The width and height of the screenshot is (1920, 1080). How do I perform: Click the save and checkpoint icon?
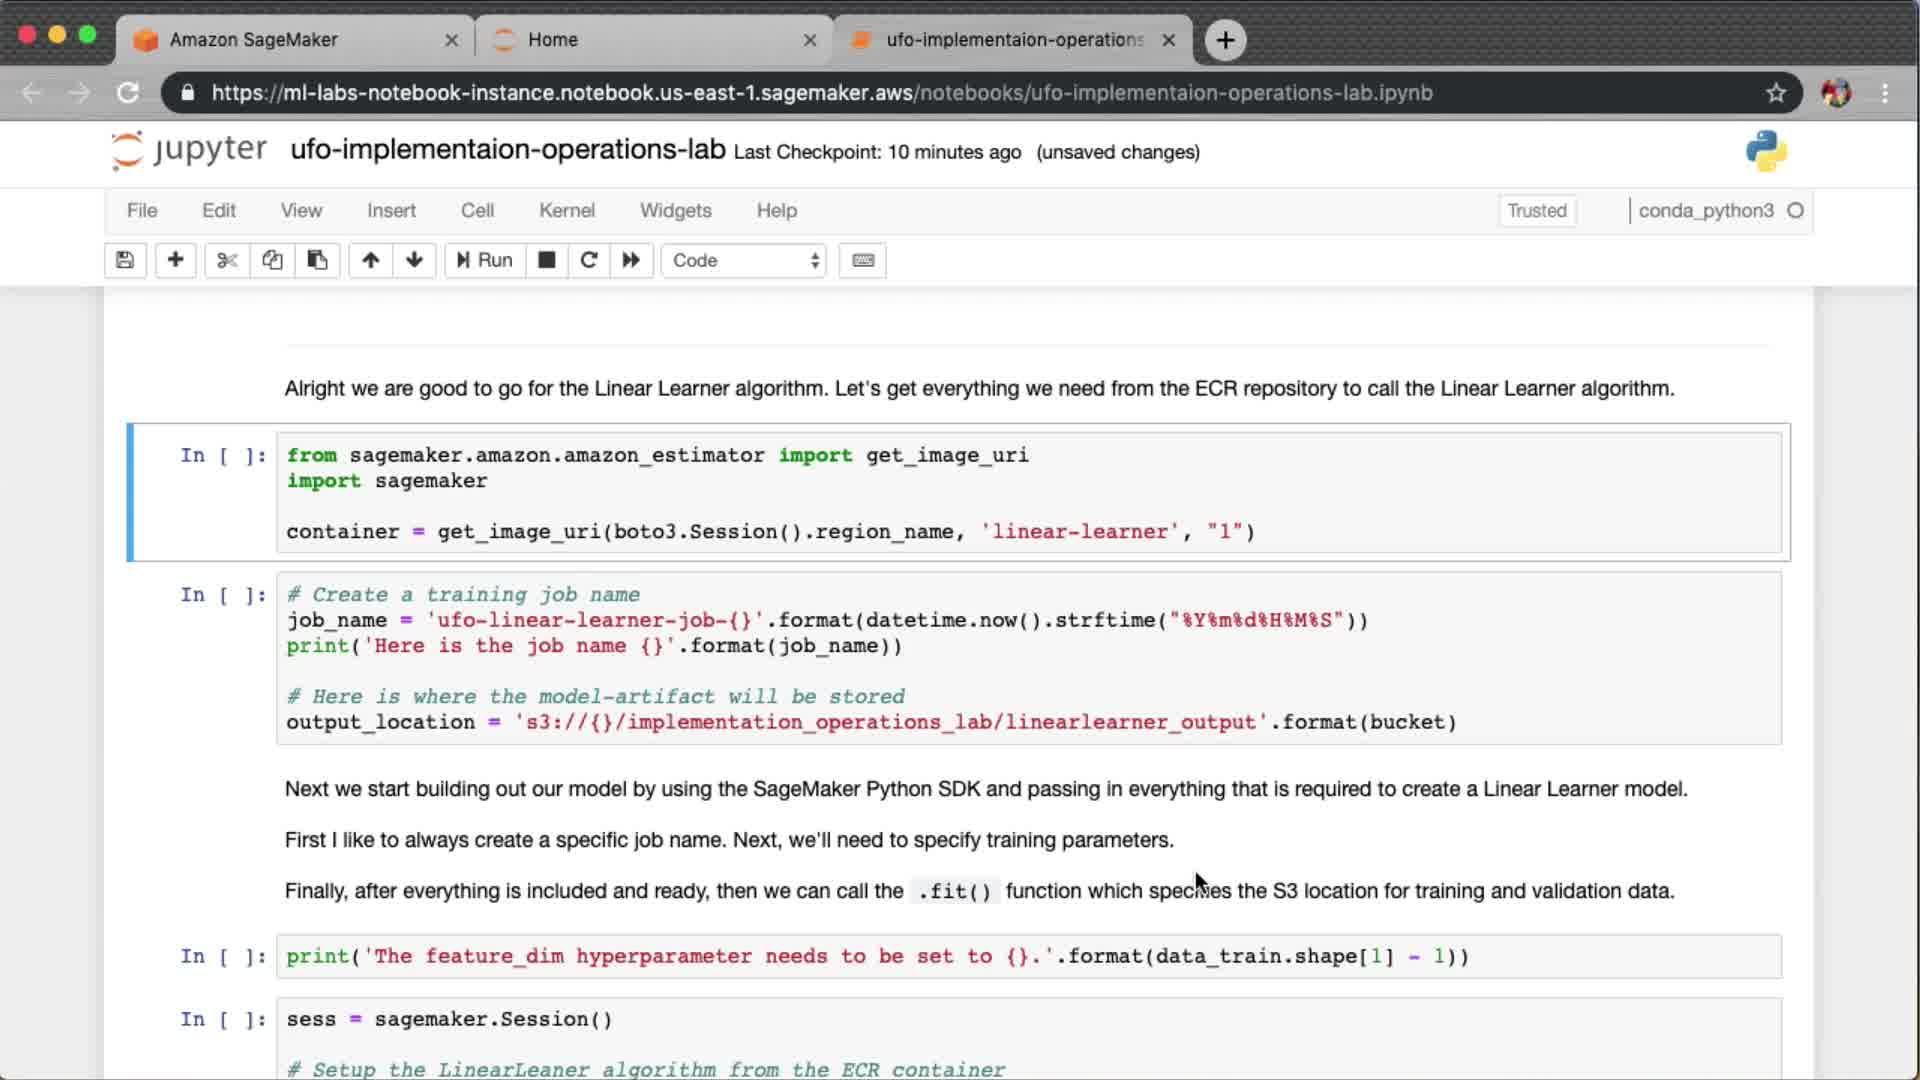[x=125, y=260]
